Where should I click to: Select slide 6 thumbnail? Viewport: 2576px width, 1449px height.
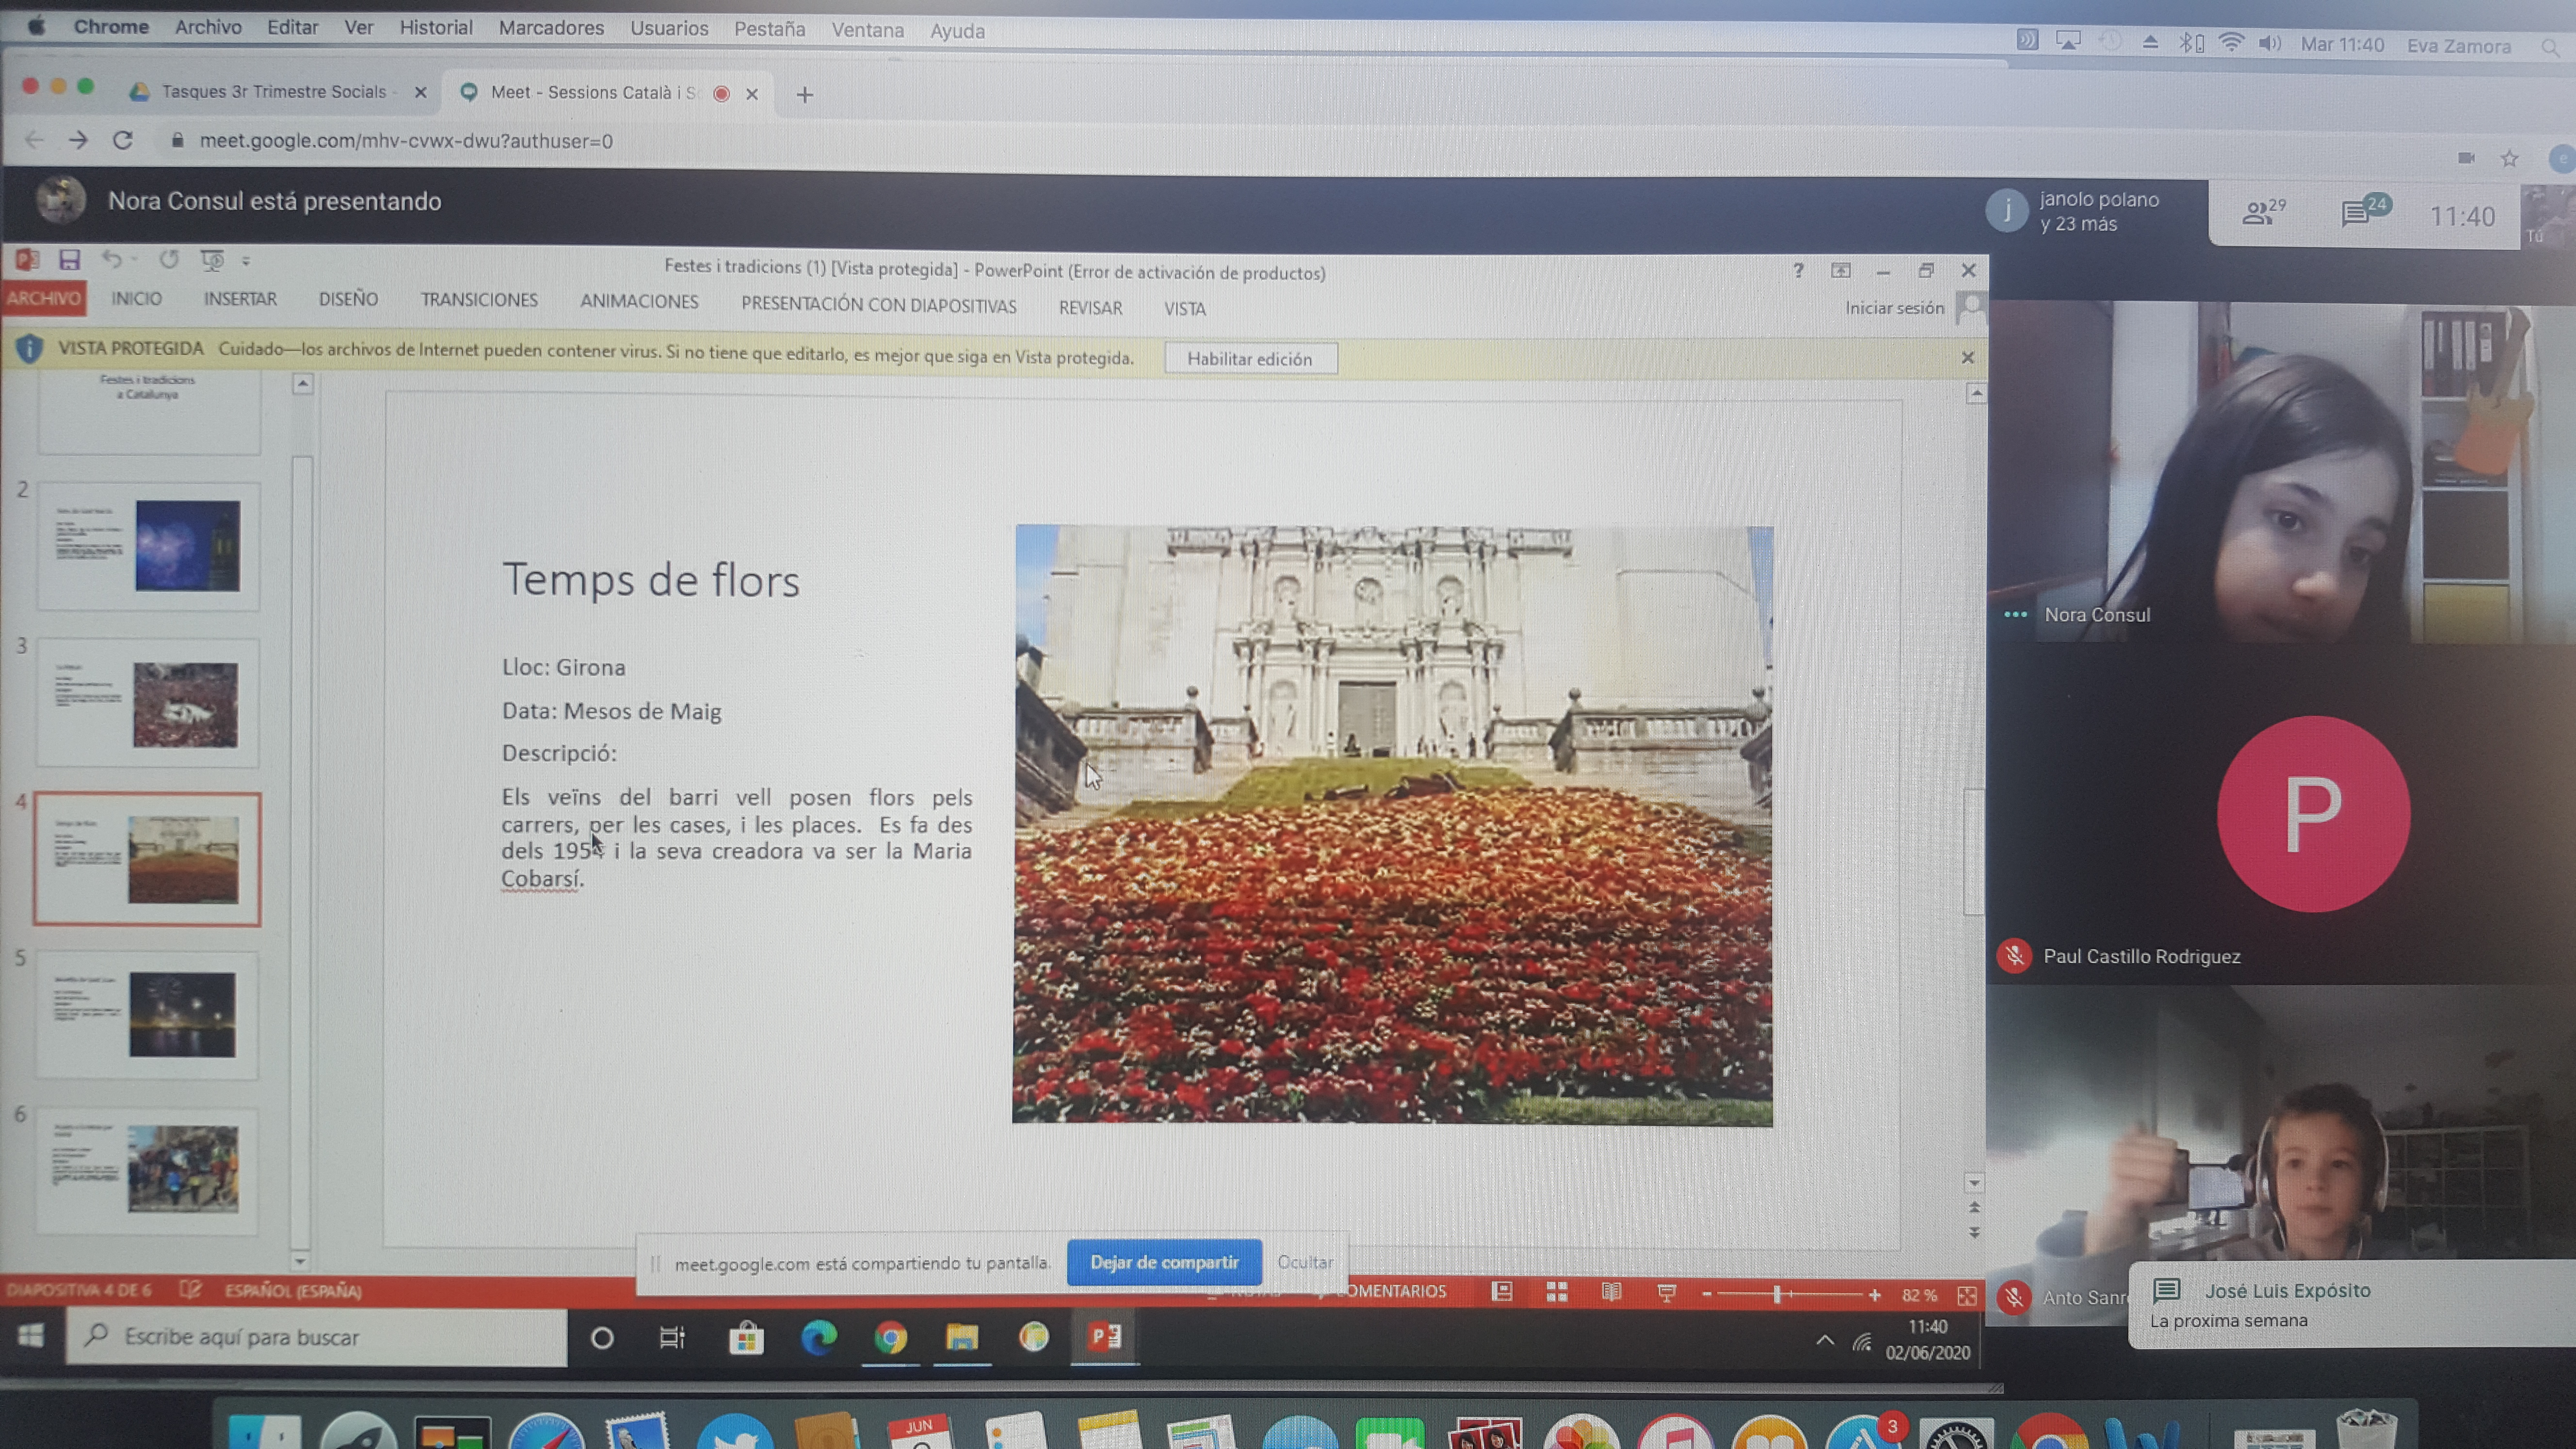tap(147, 1170)
